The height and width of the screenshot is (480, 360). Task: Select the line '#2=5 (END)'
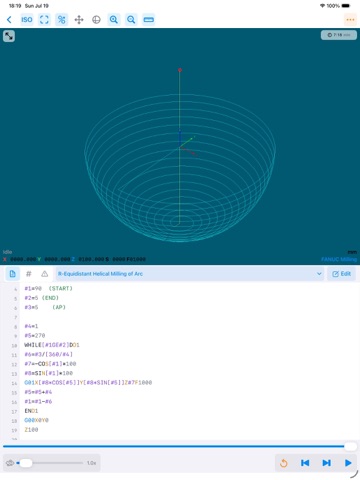coord(42,298)
